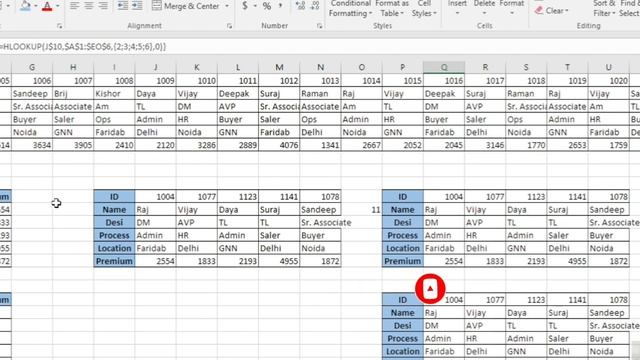This screenshot has width=640, height=360.
Task: Select column H header
Action: 73,67
